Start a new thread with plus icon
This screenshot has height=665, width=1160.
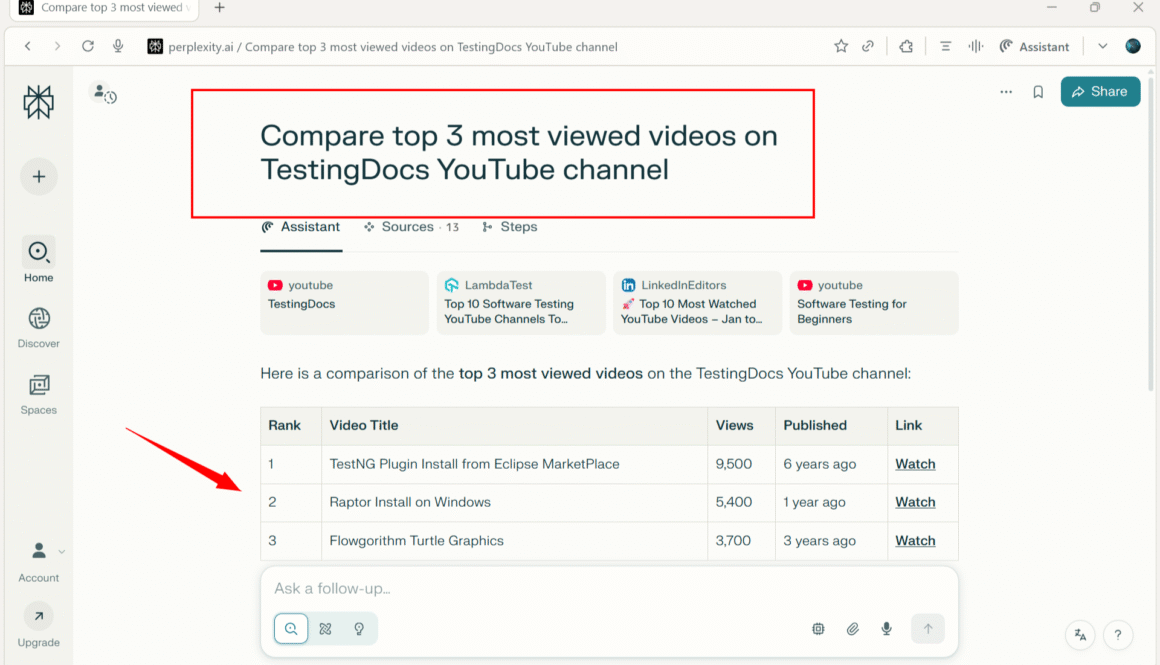(39, 177)
